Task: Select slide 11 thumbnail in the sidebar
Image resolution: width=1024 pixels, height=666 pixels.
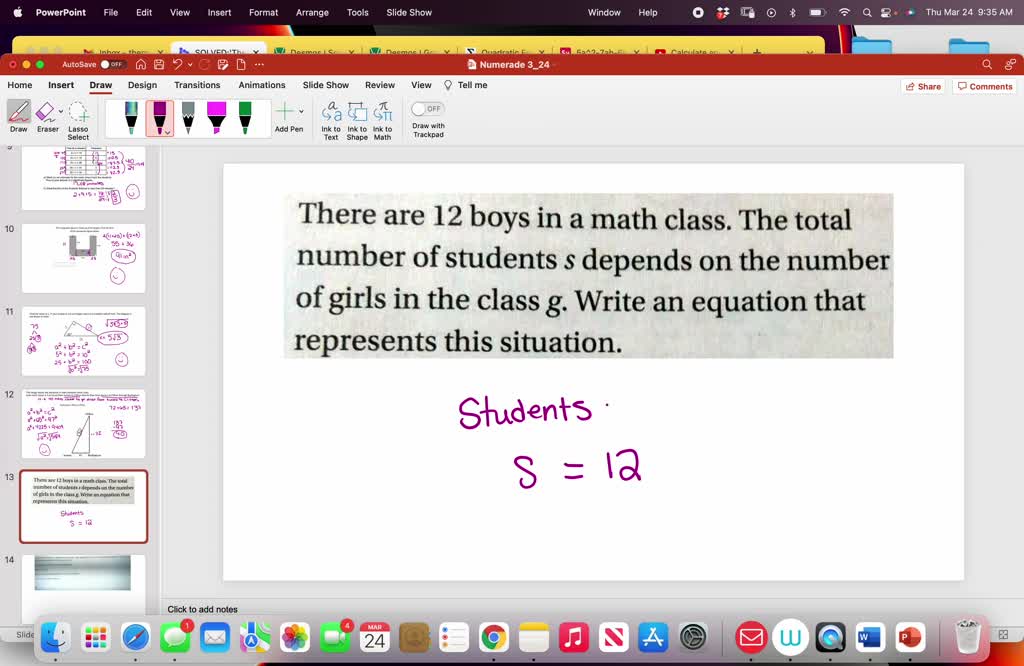Action: (84, 341)
